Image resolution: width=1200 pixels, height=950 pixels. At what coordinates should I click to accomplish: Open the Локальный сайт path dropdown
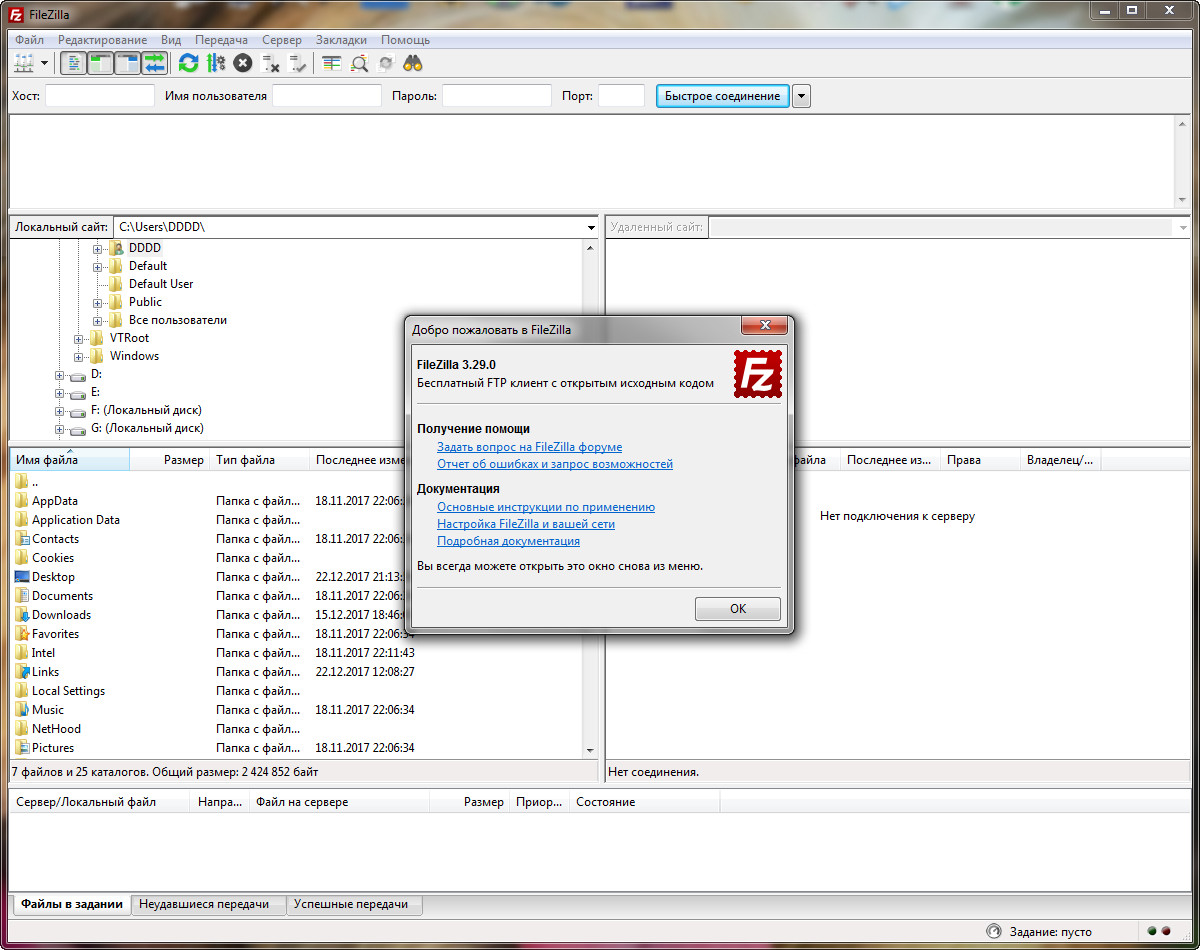coord(591,228)
